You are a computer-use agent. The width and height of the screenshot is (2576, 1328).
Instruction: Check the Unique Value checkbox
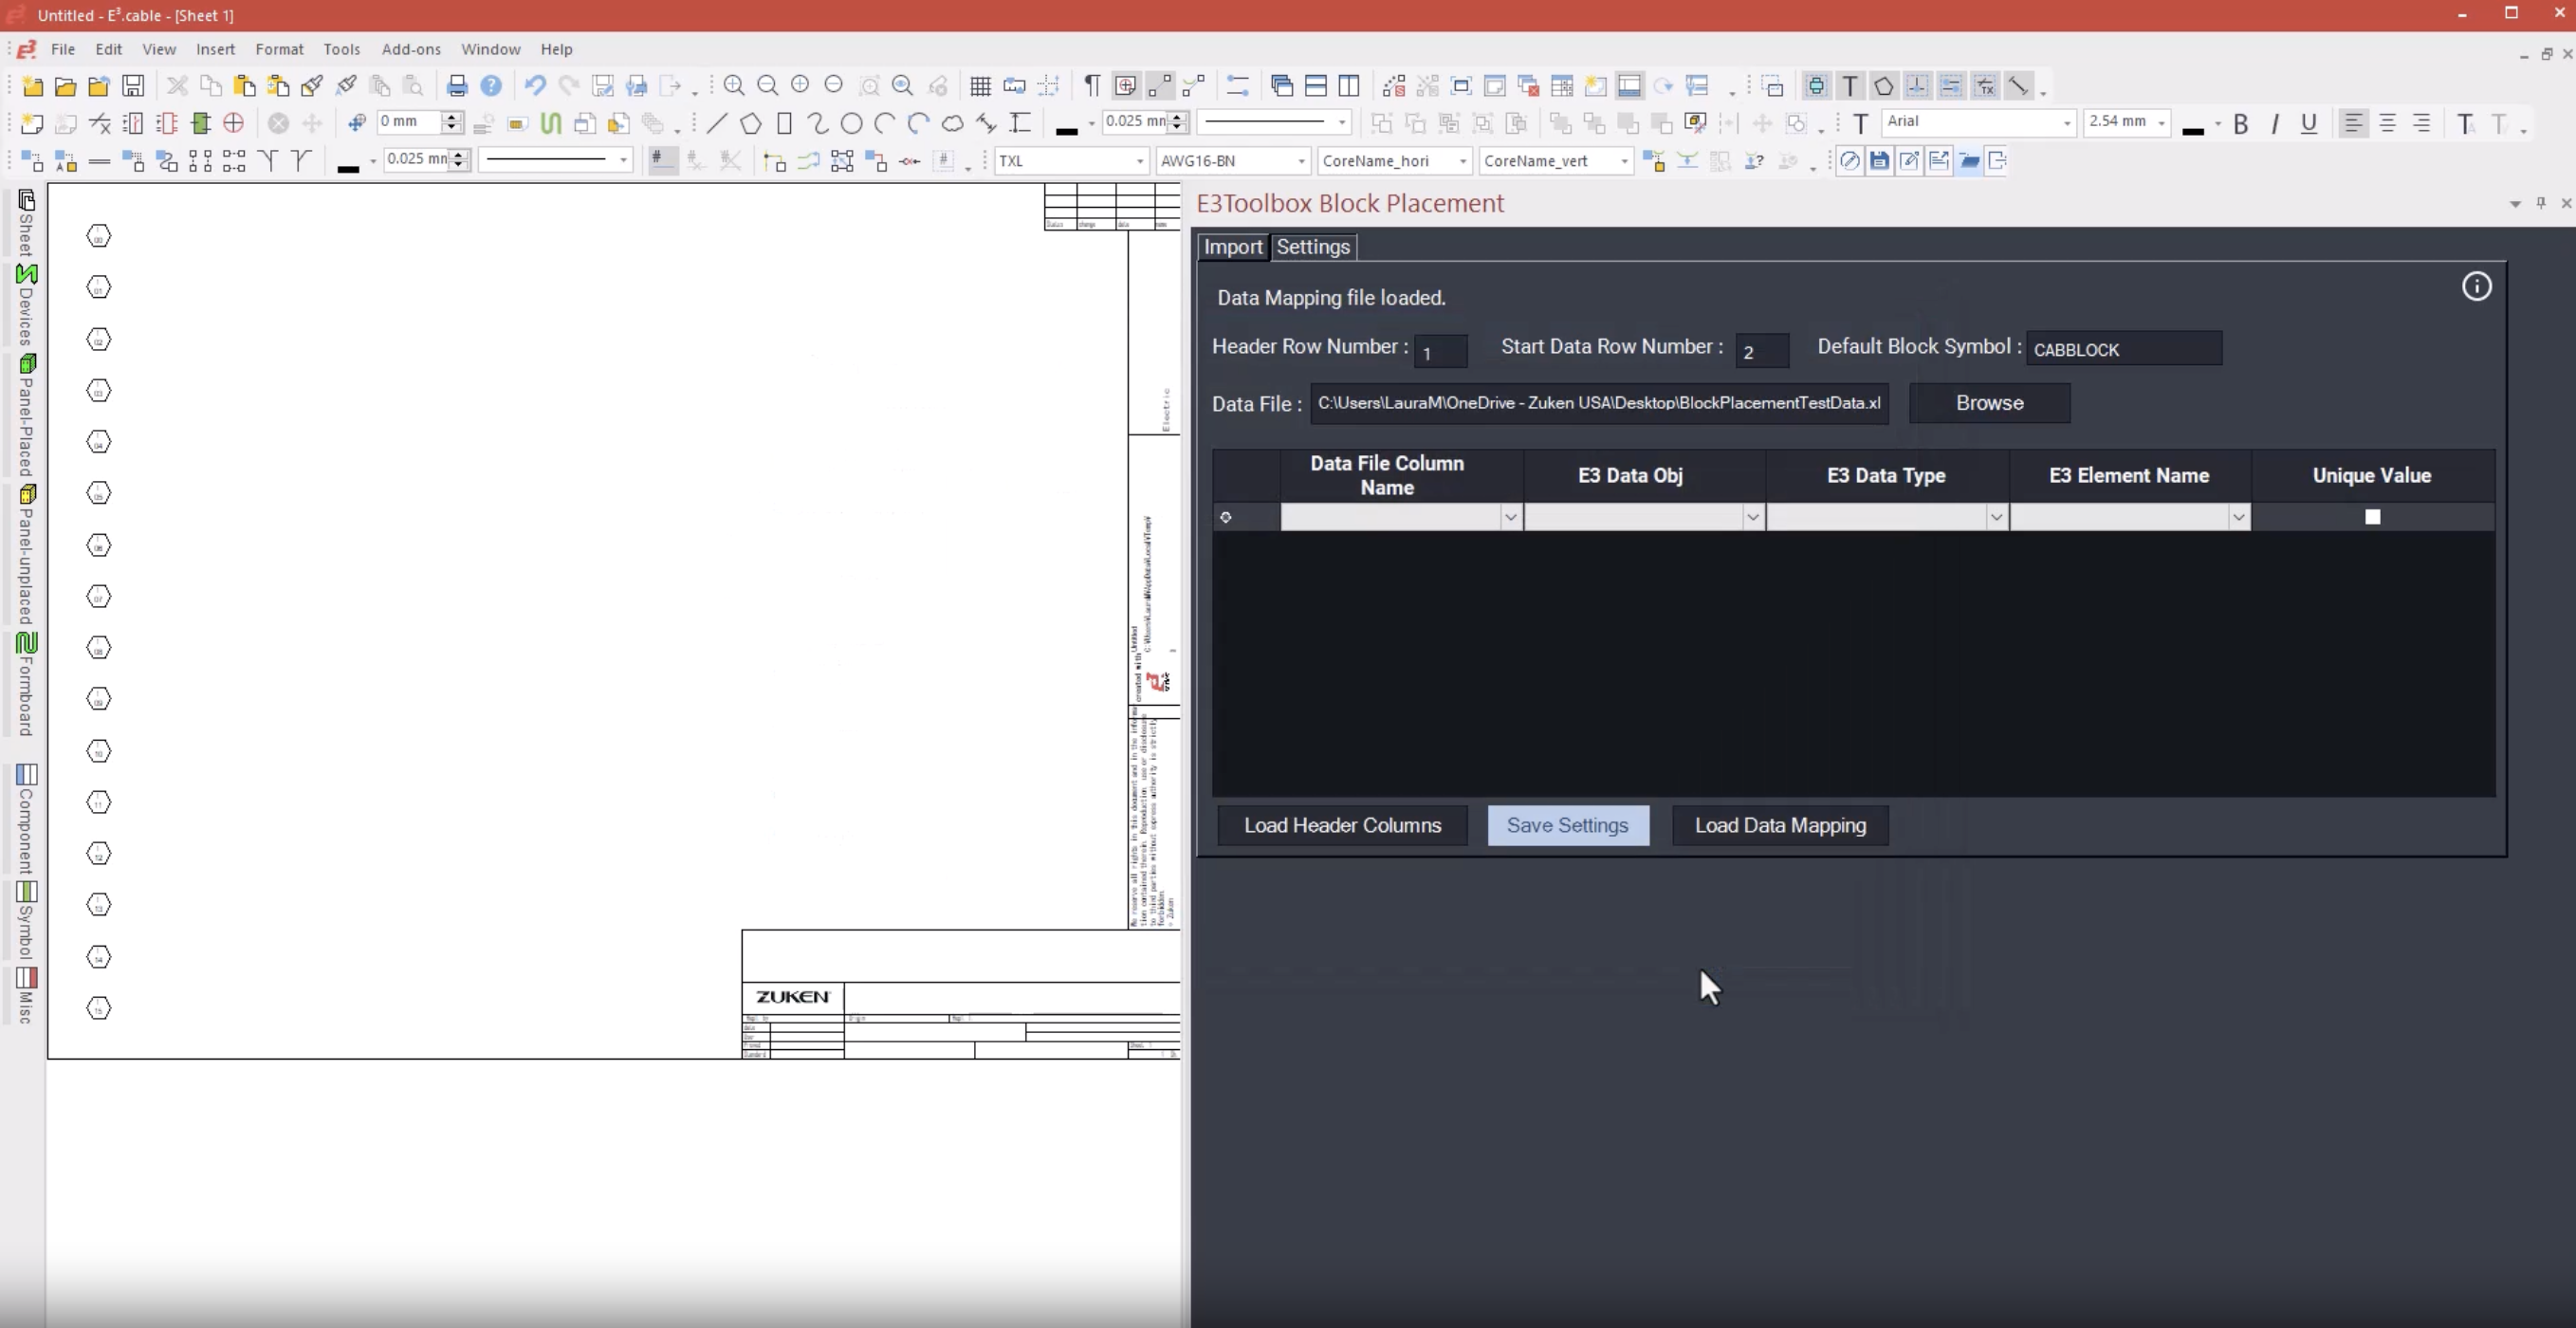[x=2372, y=517]
